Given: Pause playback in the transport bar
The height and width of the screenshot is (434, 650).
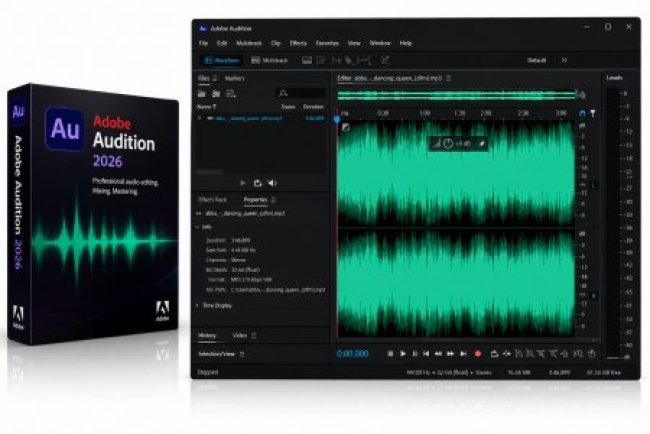Looking at the screenshot, I should [x=415, y=354].
